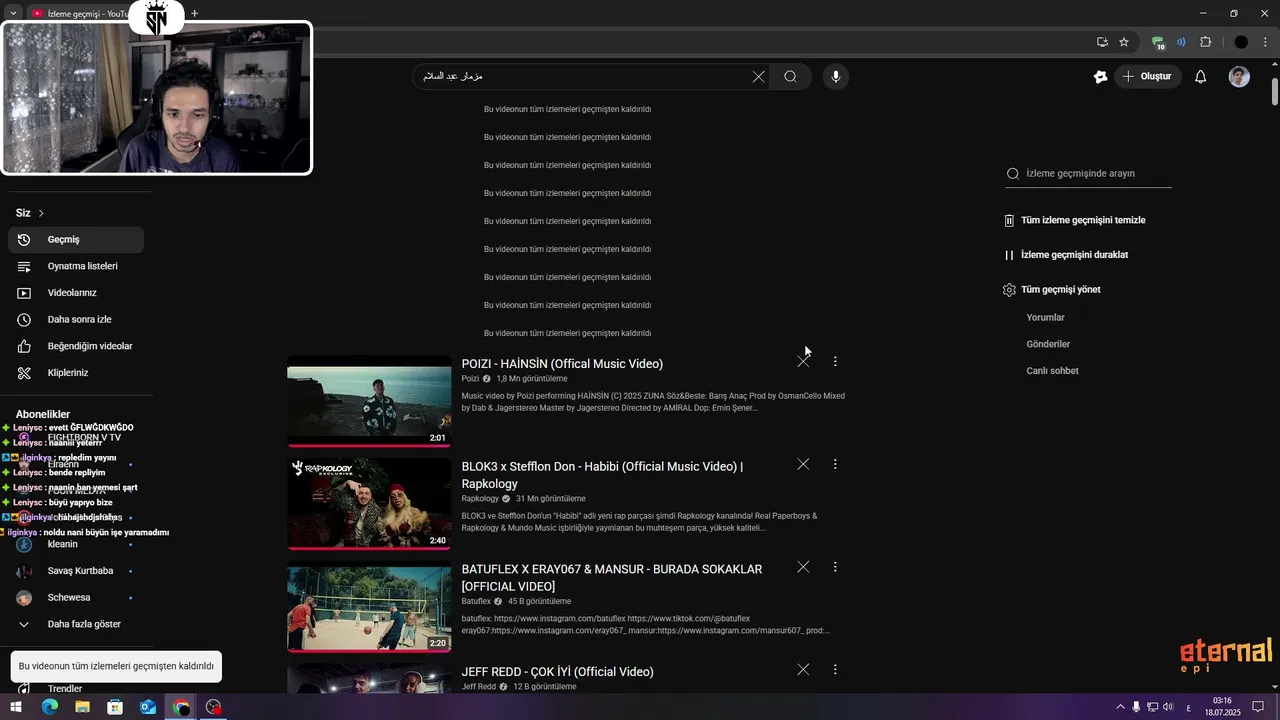Open Klipleriniz in the sidebar

(x=76, y=373)
